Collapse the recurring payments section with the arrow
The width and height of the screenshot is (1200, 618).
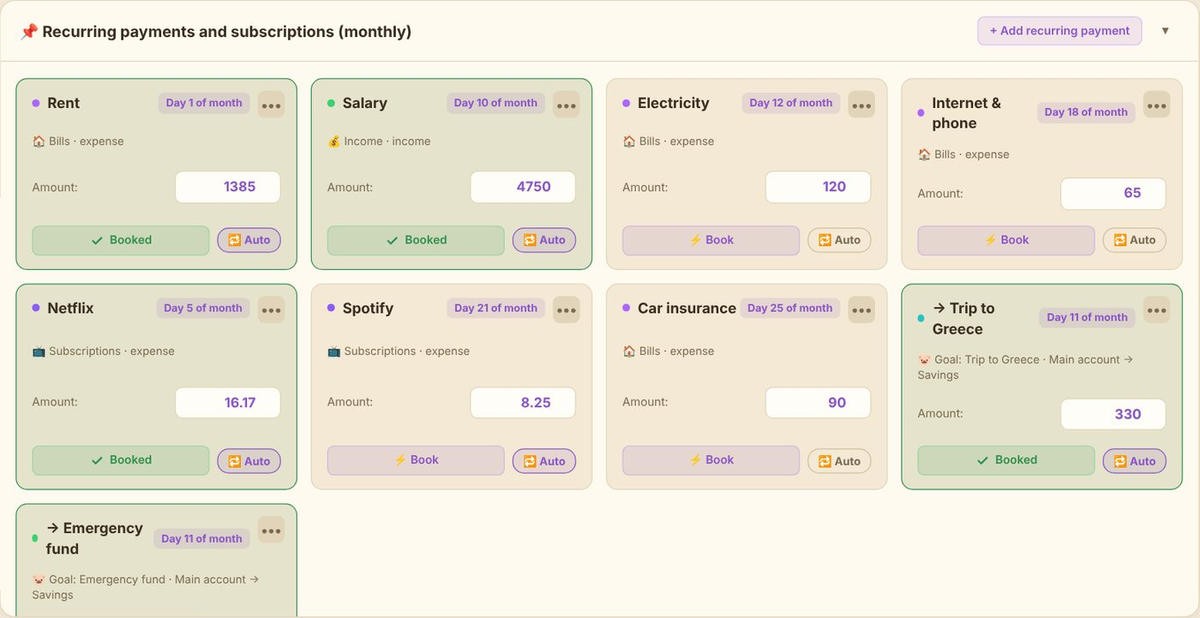pos(1165,31)
